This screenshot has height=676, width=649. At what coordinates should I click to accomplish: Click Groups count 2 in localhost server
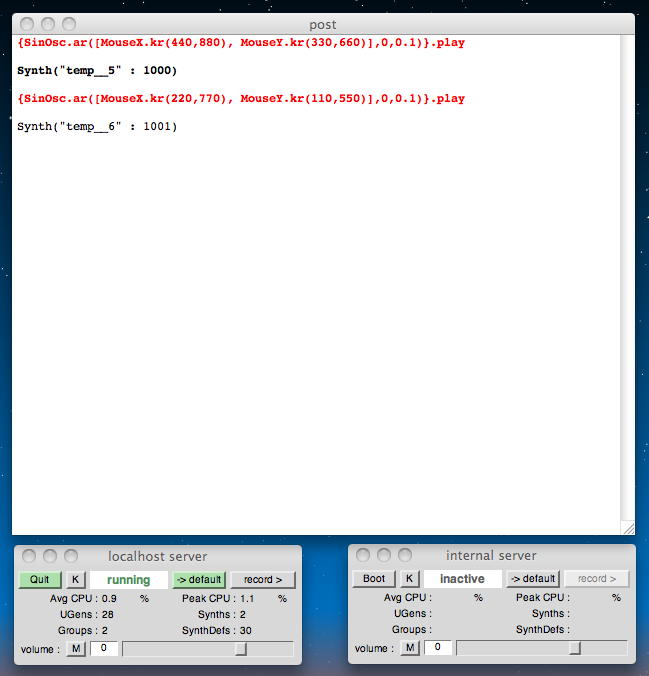click(105, 630)
